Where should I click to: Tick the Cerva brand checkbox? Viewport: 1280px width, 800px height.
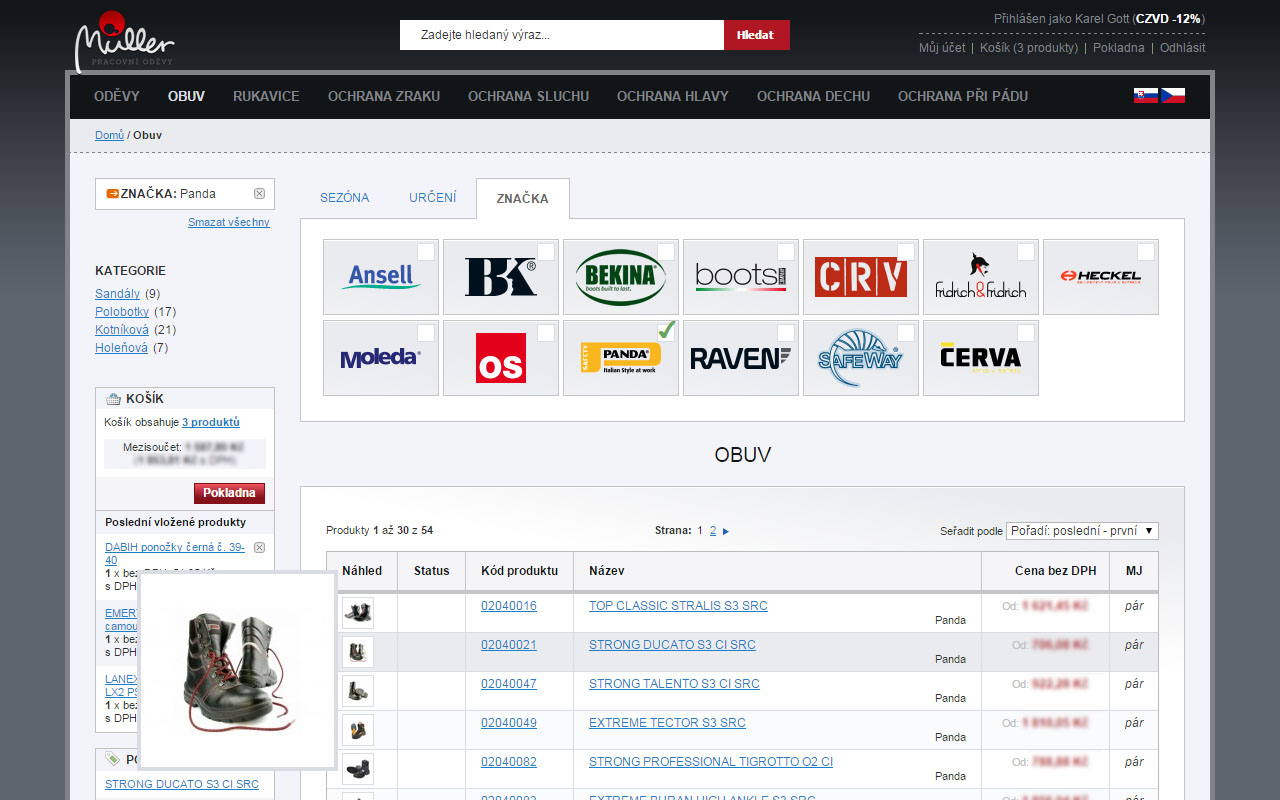[1026, 333]
